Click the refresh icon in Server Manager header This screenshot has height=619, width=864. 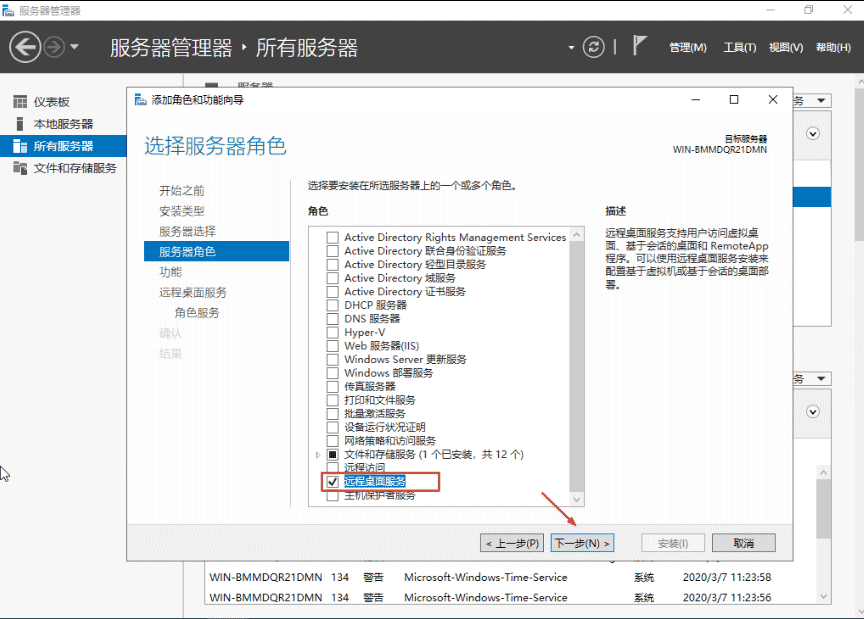tap(593, 47)
